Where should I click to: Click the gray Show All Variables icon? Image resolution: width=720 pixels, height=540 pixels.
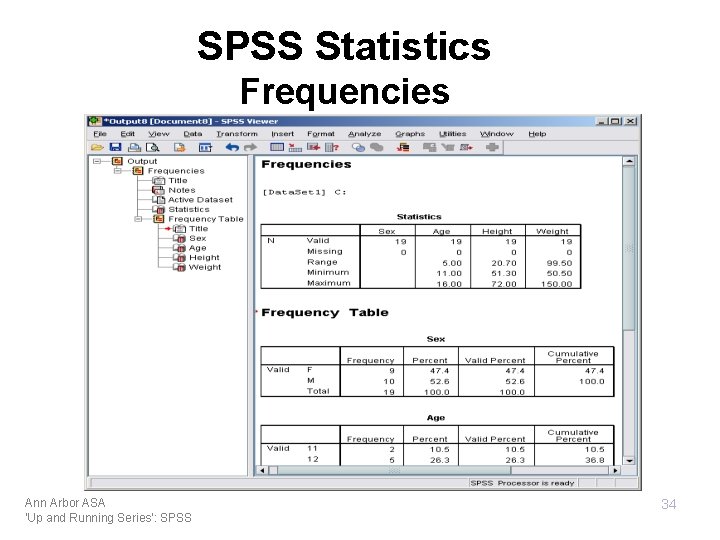[x=377, y=147]
